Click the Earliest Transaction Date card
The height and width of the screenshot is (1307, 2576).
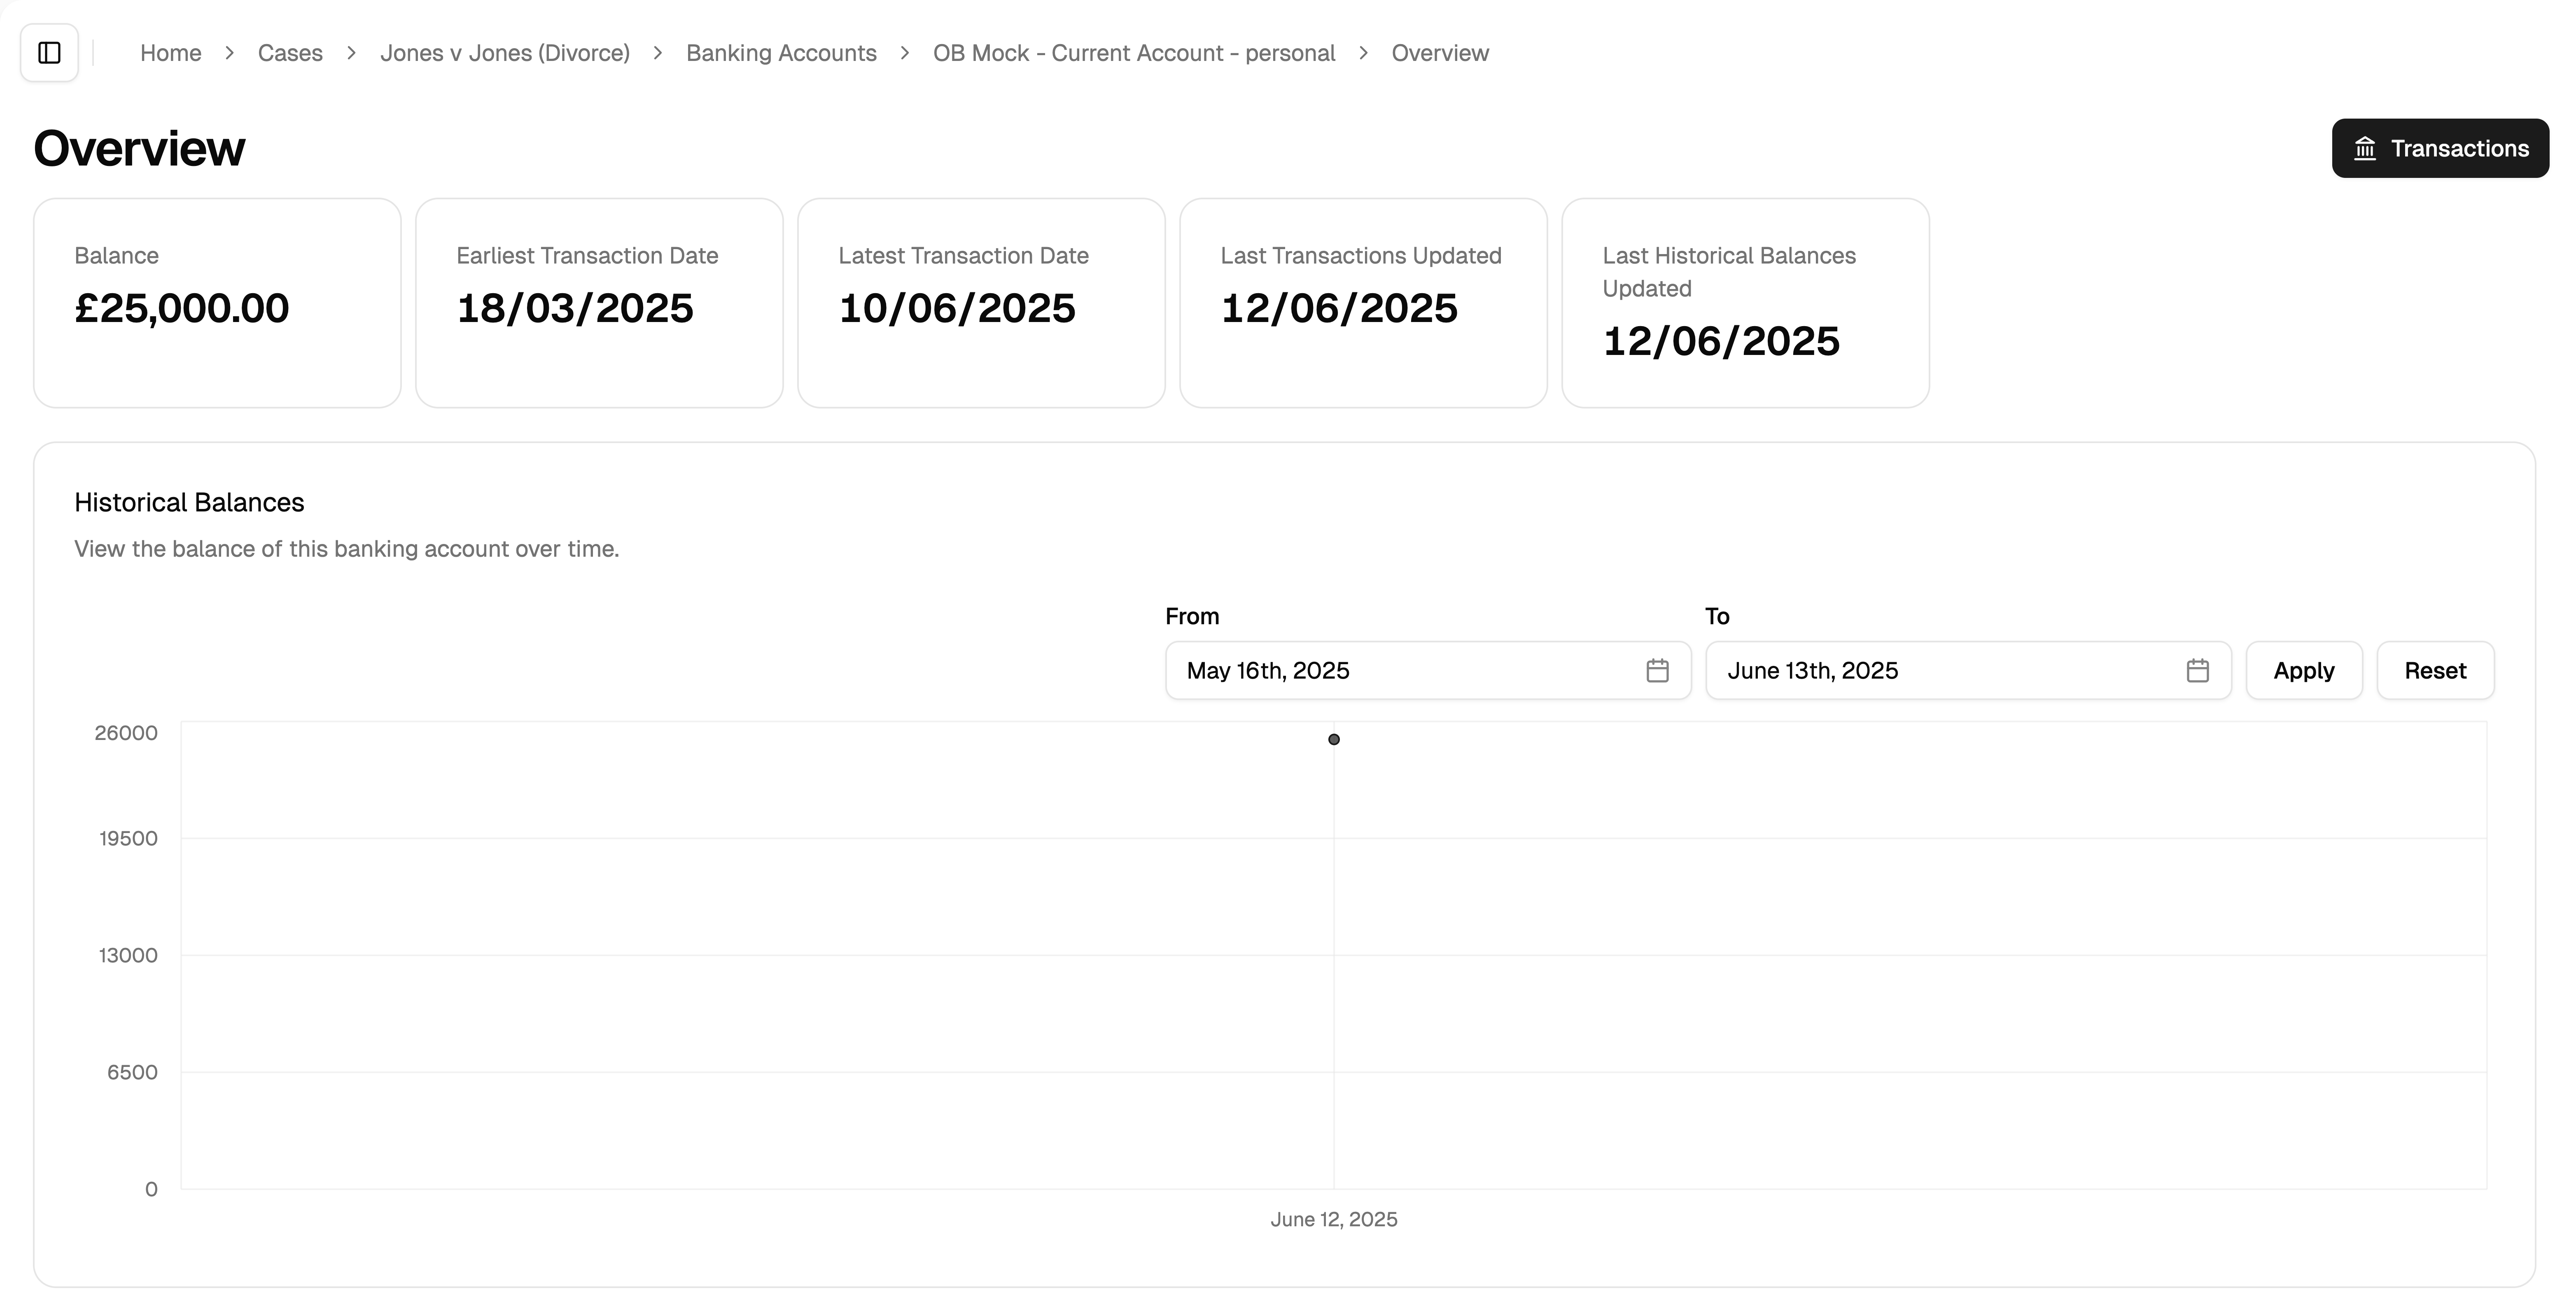(x=599, y=303)
